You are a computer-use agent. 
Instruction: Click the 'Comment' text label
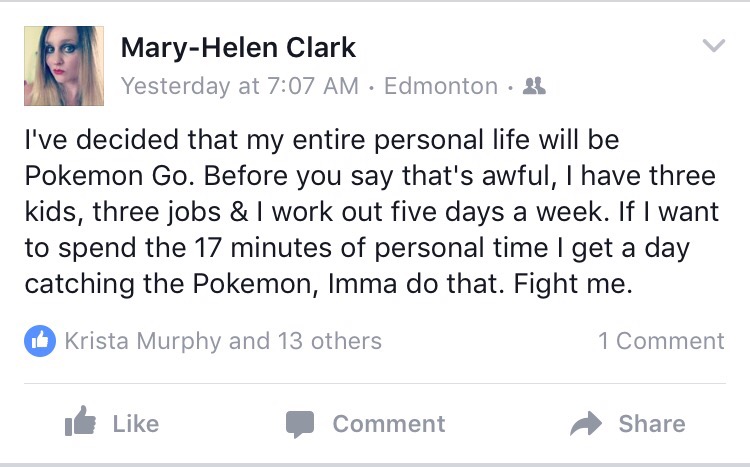(x=389, y=423)
